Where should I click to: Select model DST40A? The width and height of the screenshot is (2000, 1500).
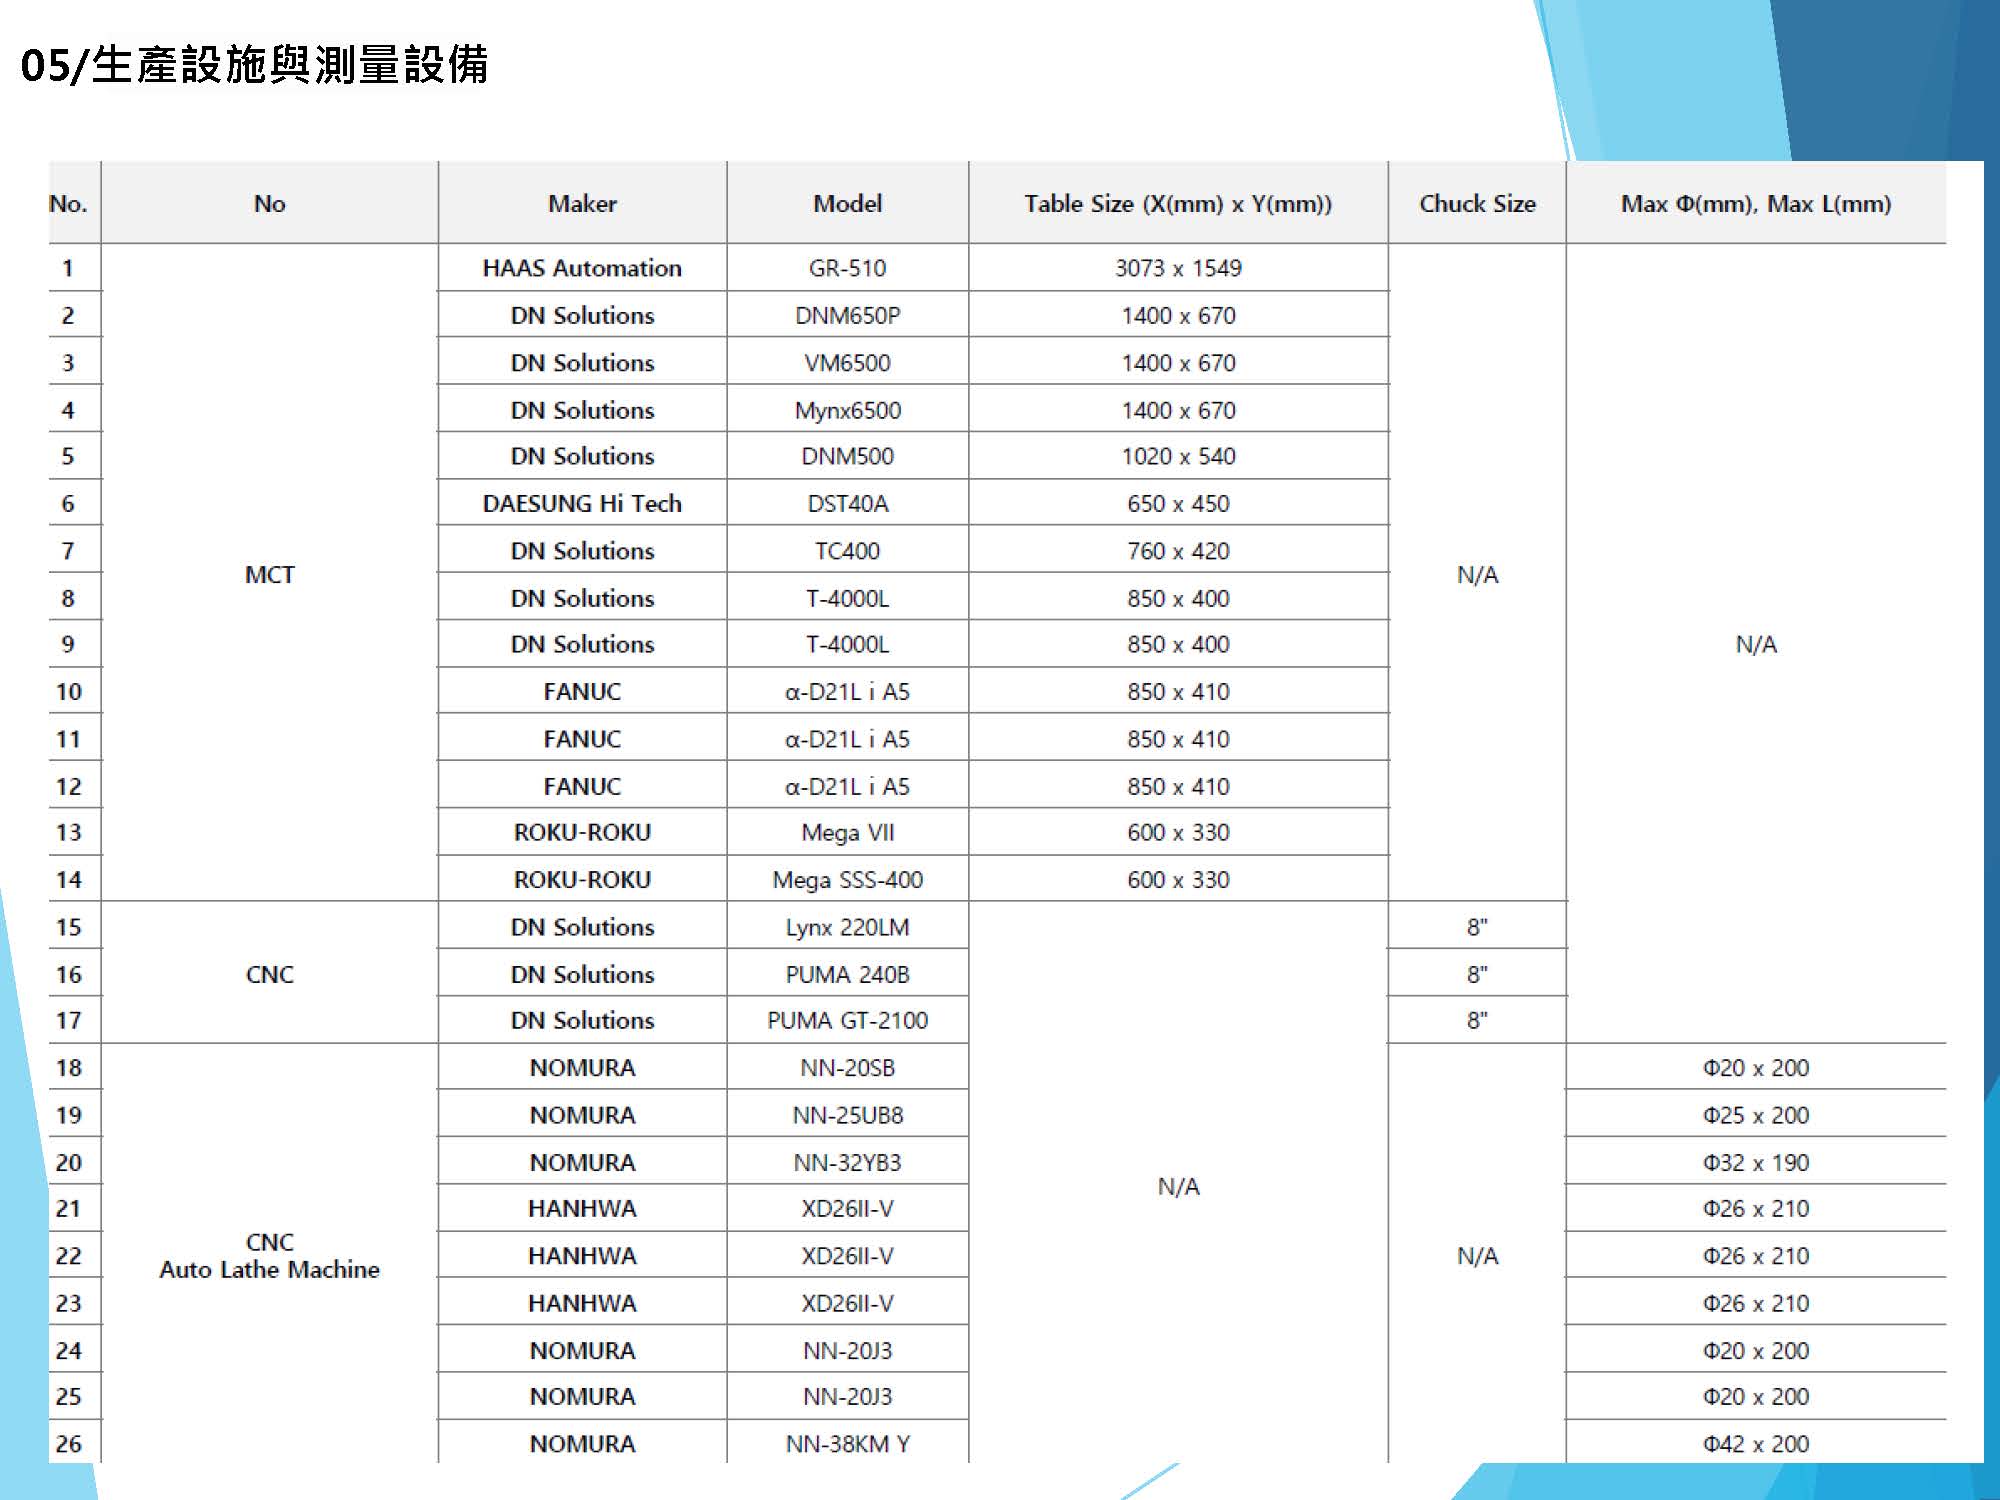click(x=847, y=503)
